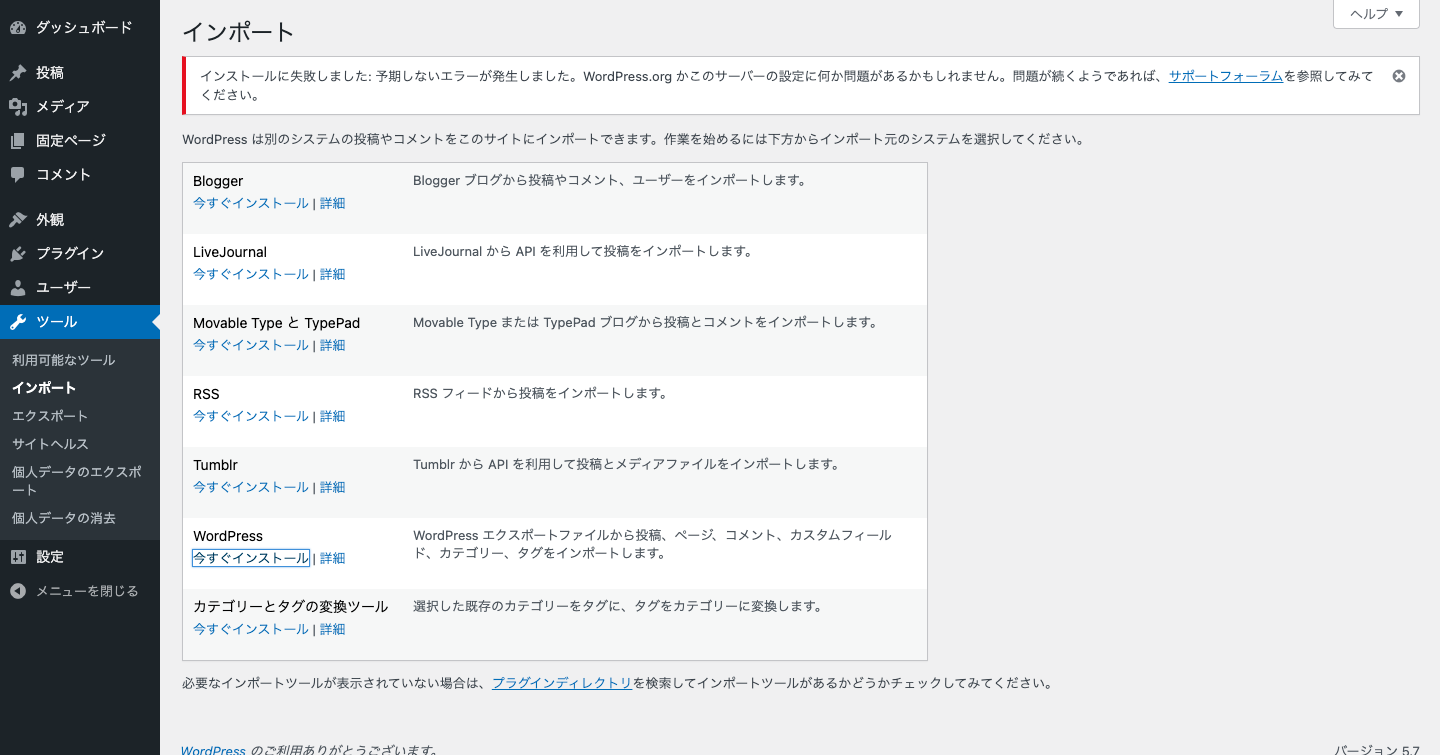Screen dimensions: 1440x755
Task: Install the Tumblr importer now
Action: (251, 487)
